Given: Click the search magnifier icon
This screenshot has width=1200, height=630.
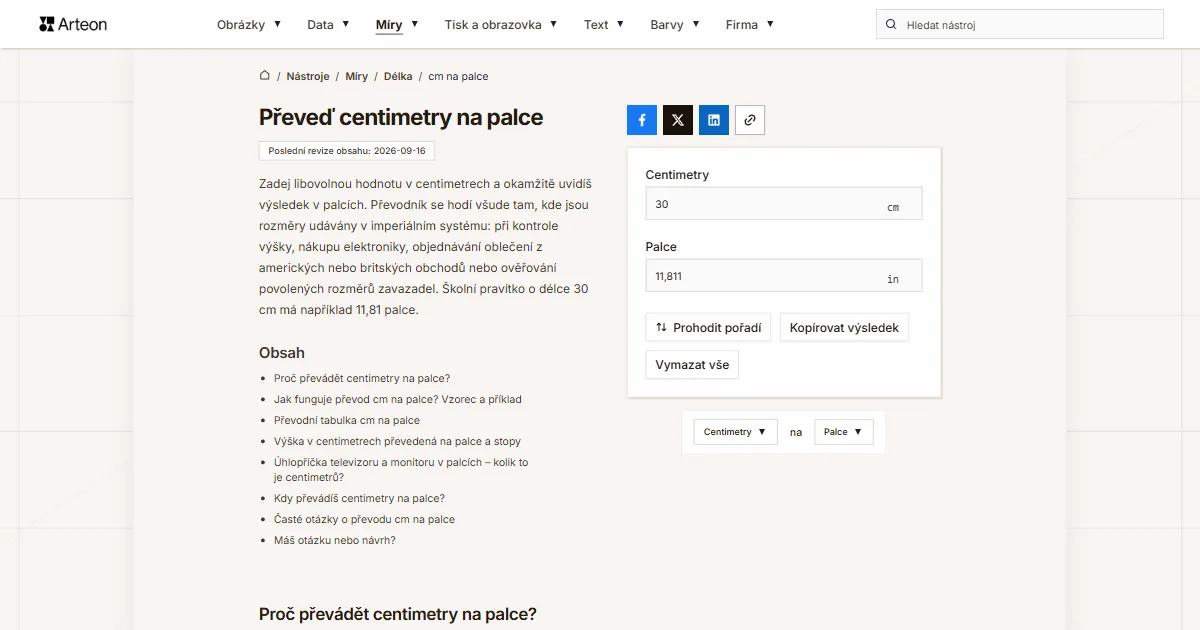Looking at the screenshot, I should tap(891, 24).
